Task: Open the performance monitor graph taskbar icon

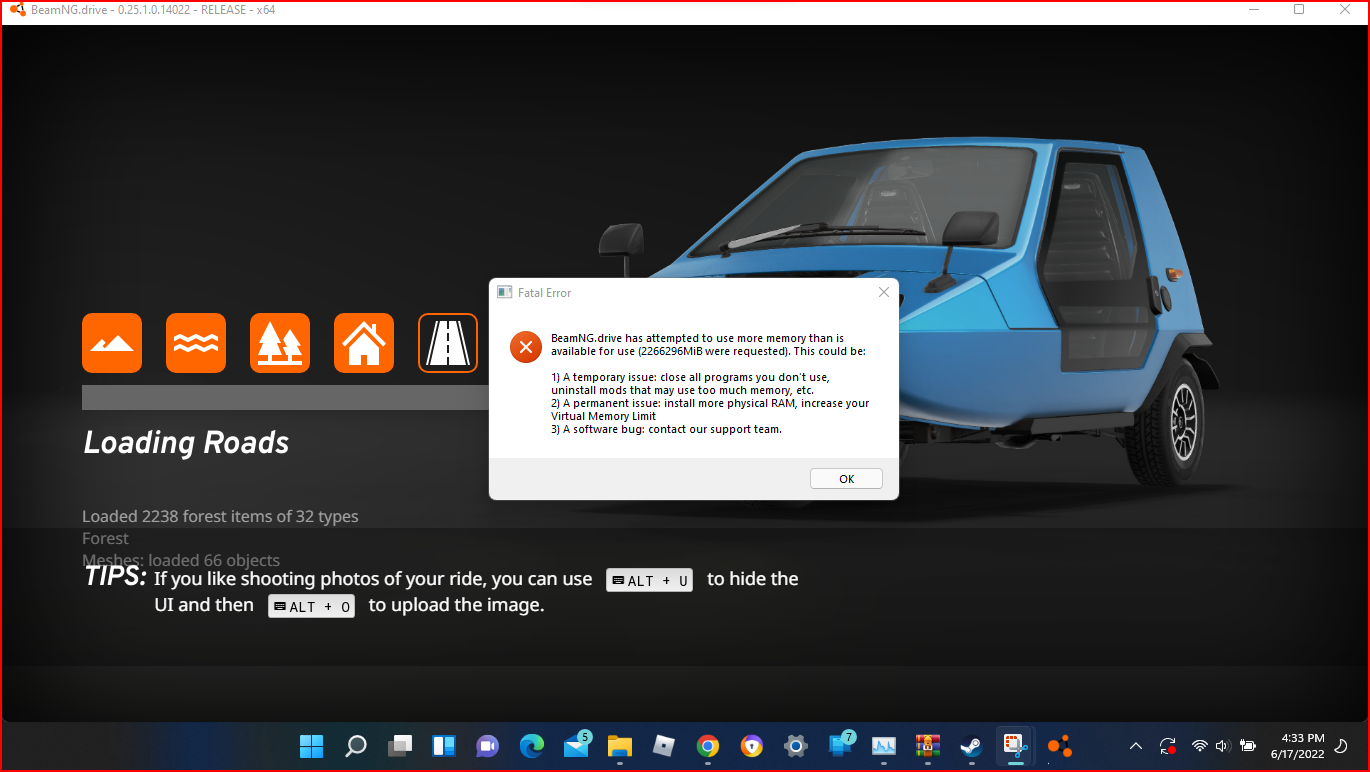Action: coord(883,746)
